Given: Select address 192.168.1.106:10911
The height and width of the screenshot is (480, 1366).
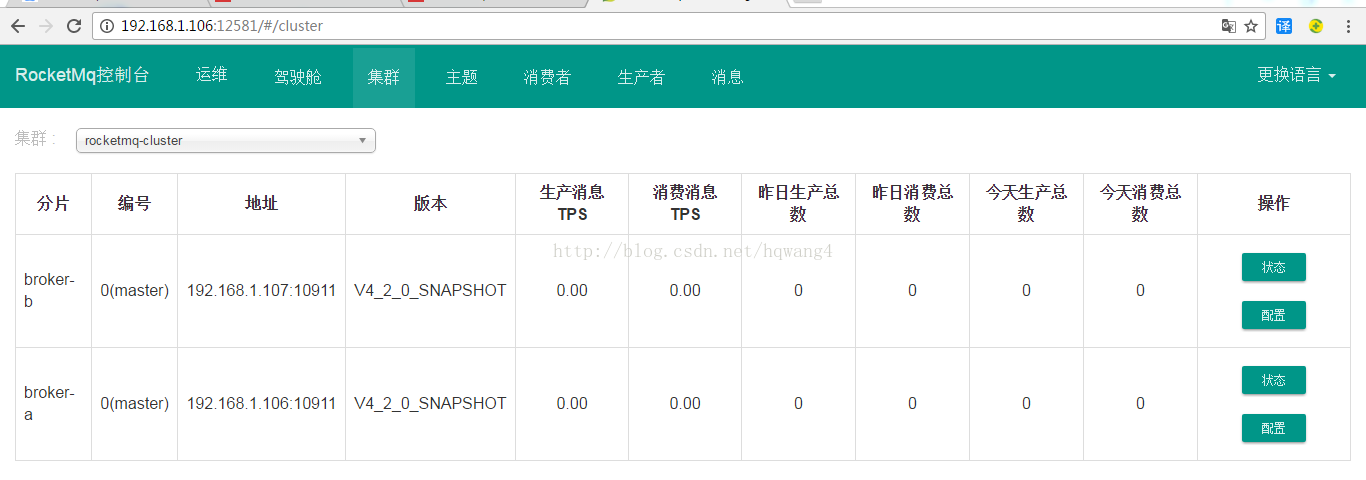Looking at the screenshot, I should point(261,404).
